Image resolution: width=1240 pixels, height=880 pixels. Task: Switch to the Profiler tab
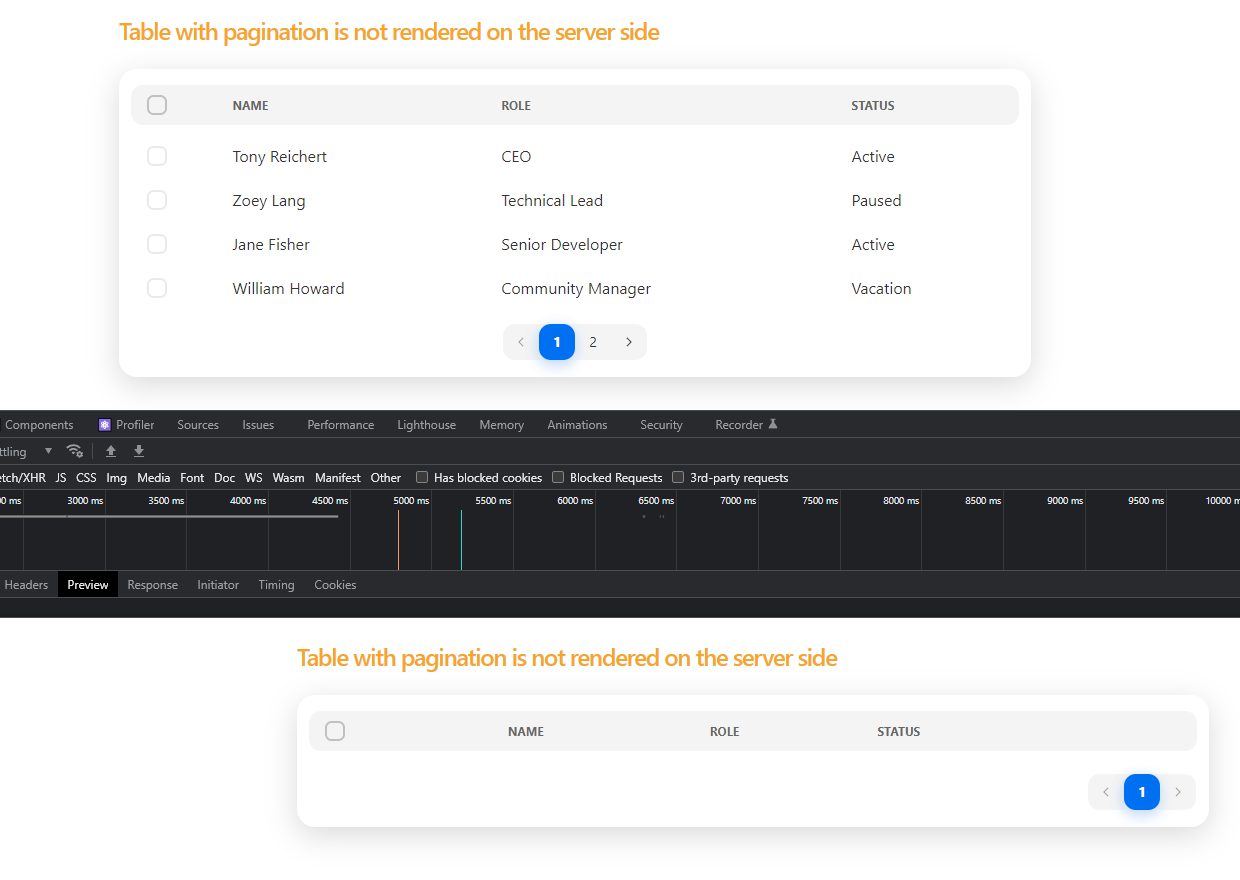click(x=126, y=425)
